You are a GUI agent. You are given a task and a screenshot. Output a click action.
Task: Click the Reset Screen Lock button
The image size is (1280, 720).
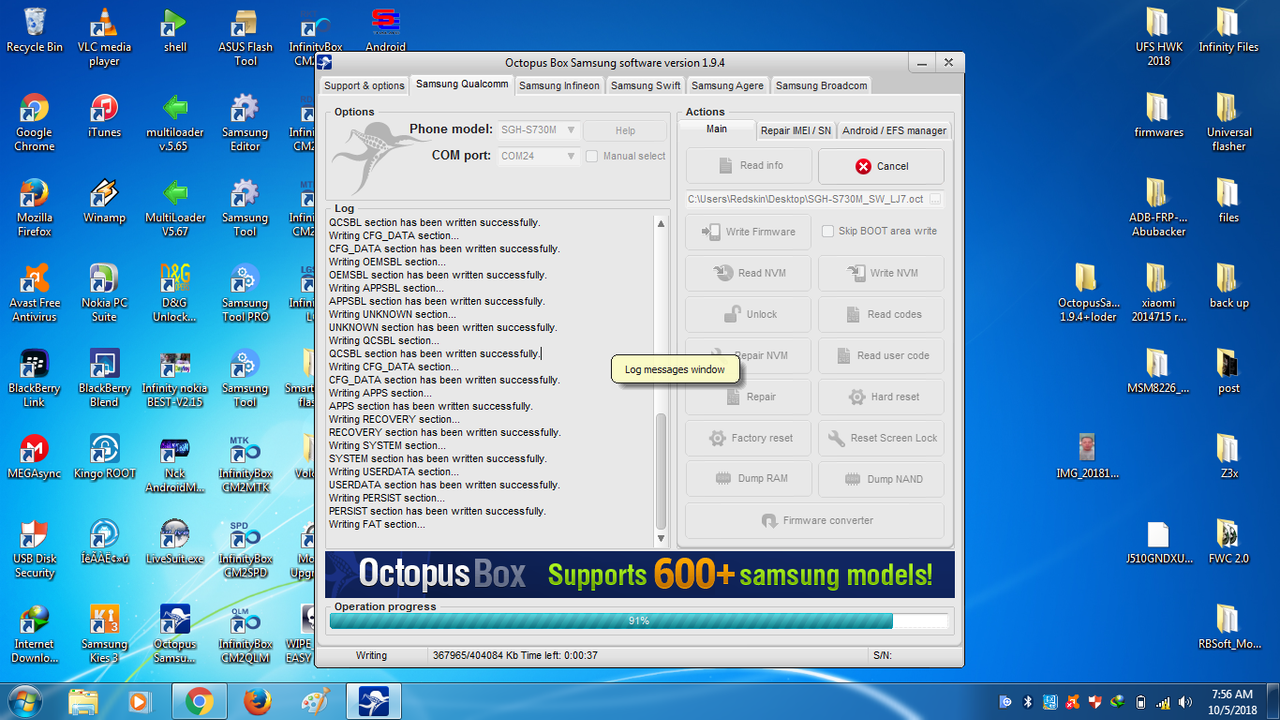coord(881,438)
